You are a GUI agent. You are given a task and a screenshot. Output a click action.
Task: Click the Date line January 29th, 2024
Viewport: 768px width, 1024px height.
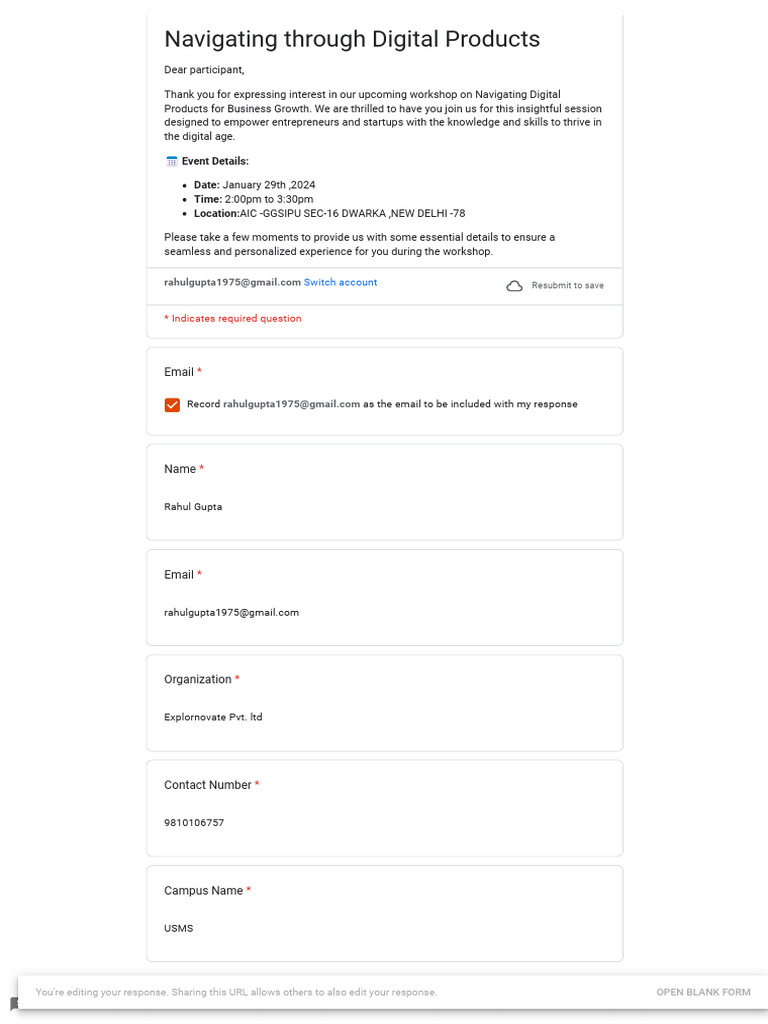coord(254,185)
